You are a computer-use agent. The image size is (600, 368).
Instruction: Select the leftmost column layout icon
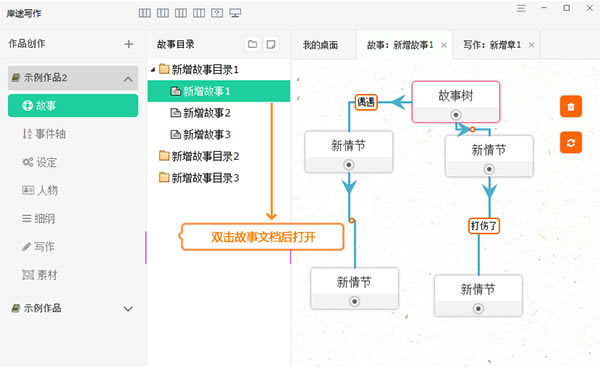pos(145,13)
